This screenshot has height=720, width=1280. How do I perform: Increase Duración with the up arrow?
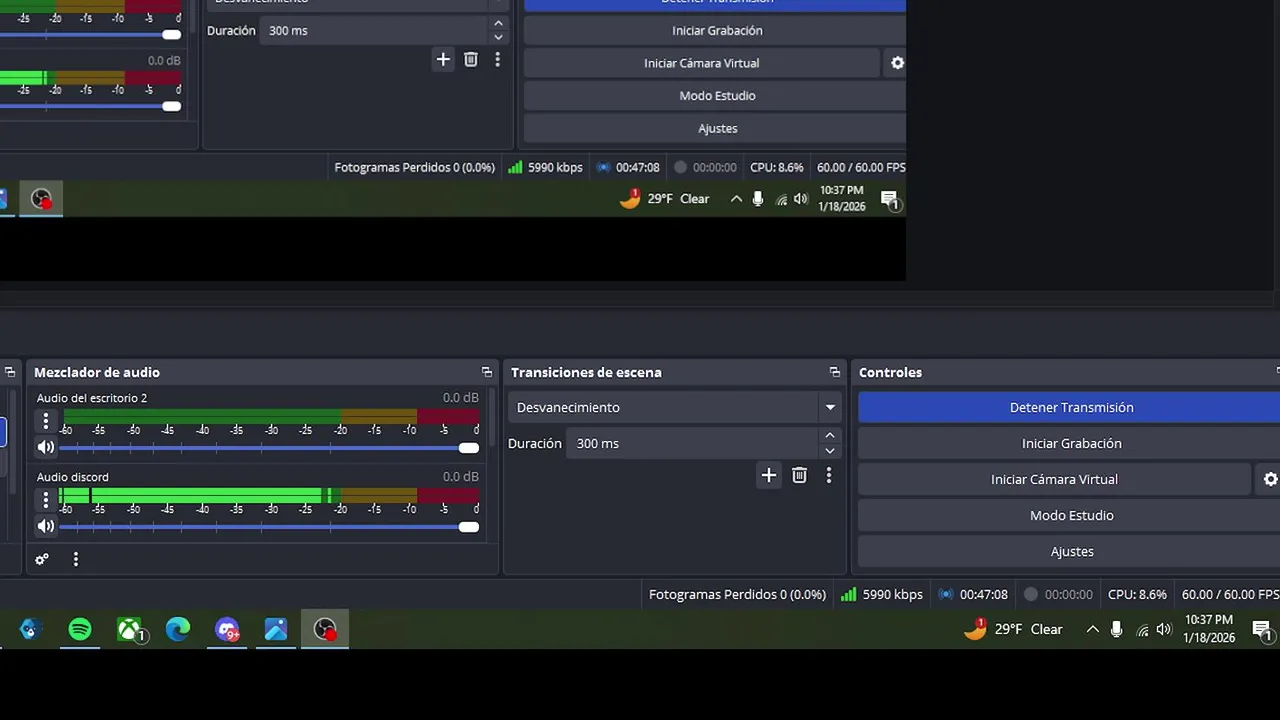tap(829, 435)
